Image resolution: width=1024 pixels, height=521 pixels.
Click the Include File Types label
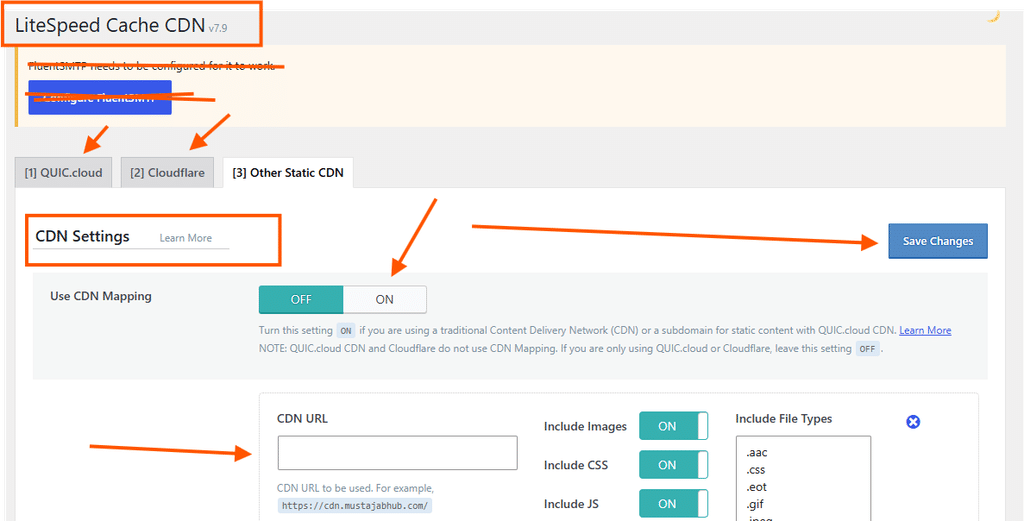point(784,418)
